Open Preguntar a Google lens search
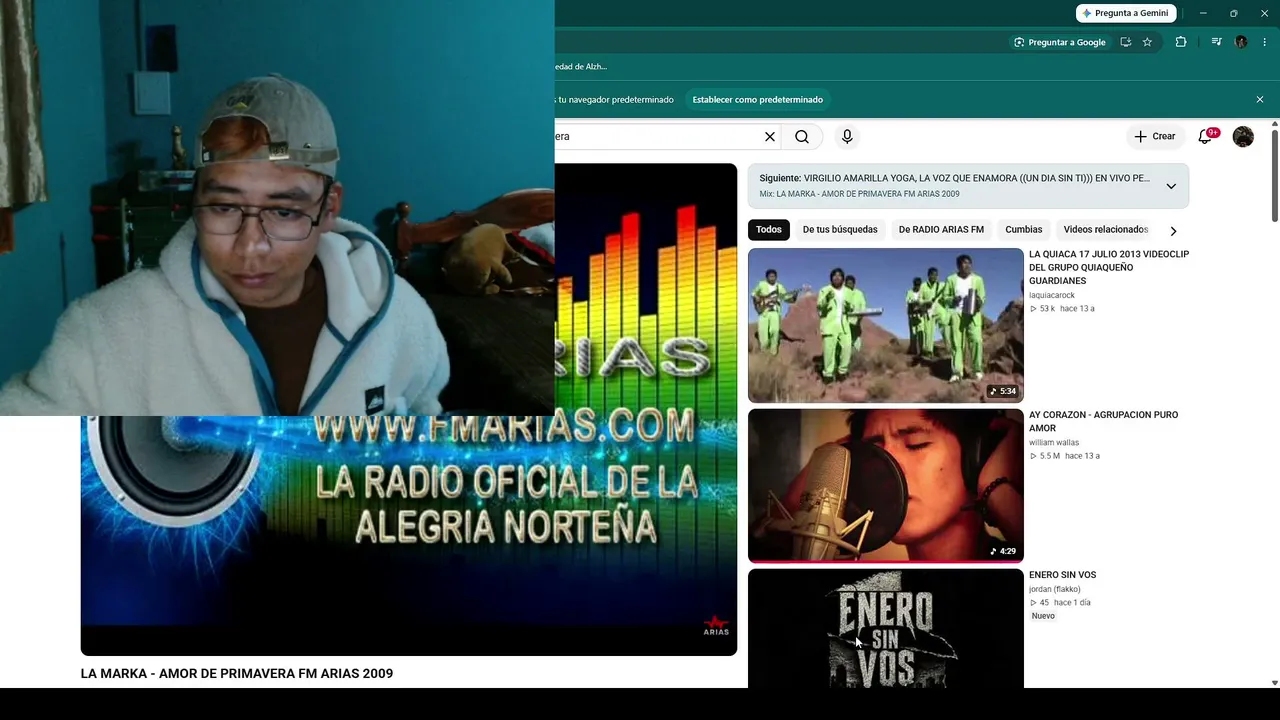The image size is (1280, 720). coord(1059,42)
